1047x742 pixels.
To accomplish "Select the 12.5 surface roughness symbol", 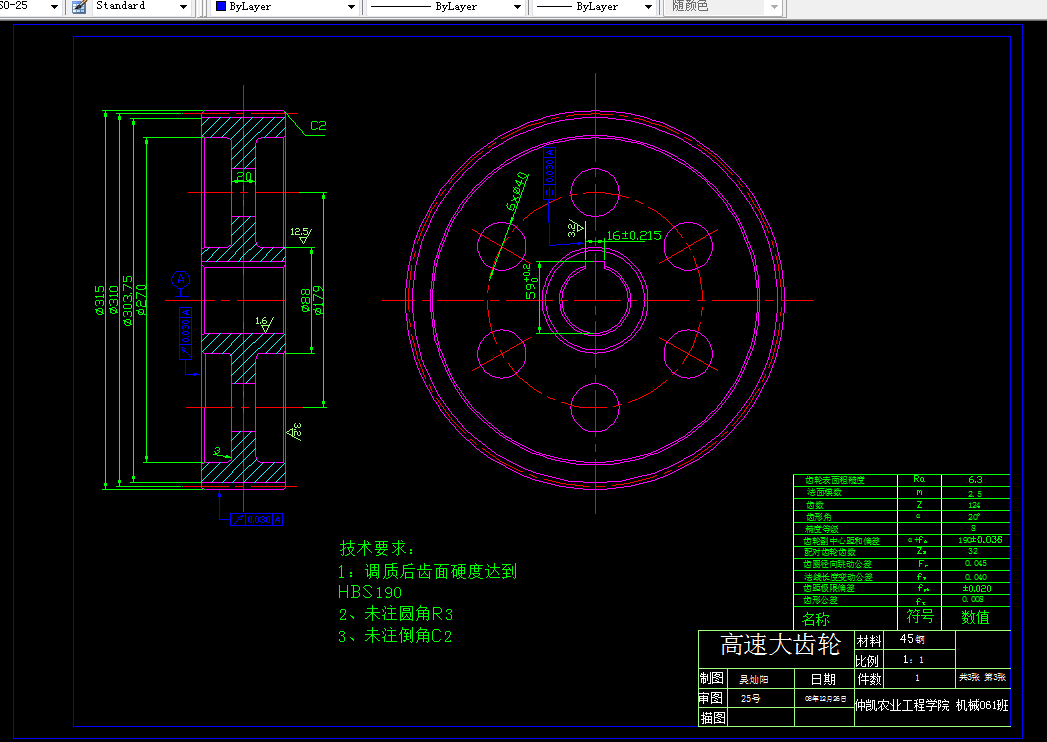I will 301,235.
